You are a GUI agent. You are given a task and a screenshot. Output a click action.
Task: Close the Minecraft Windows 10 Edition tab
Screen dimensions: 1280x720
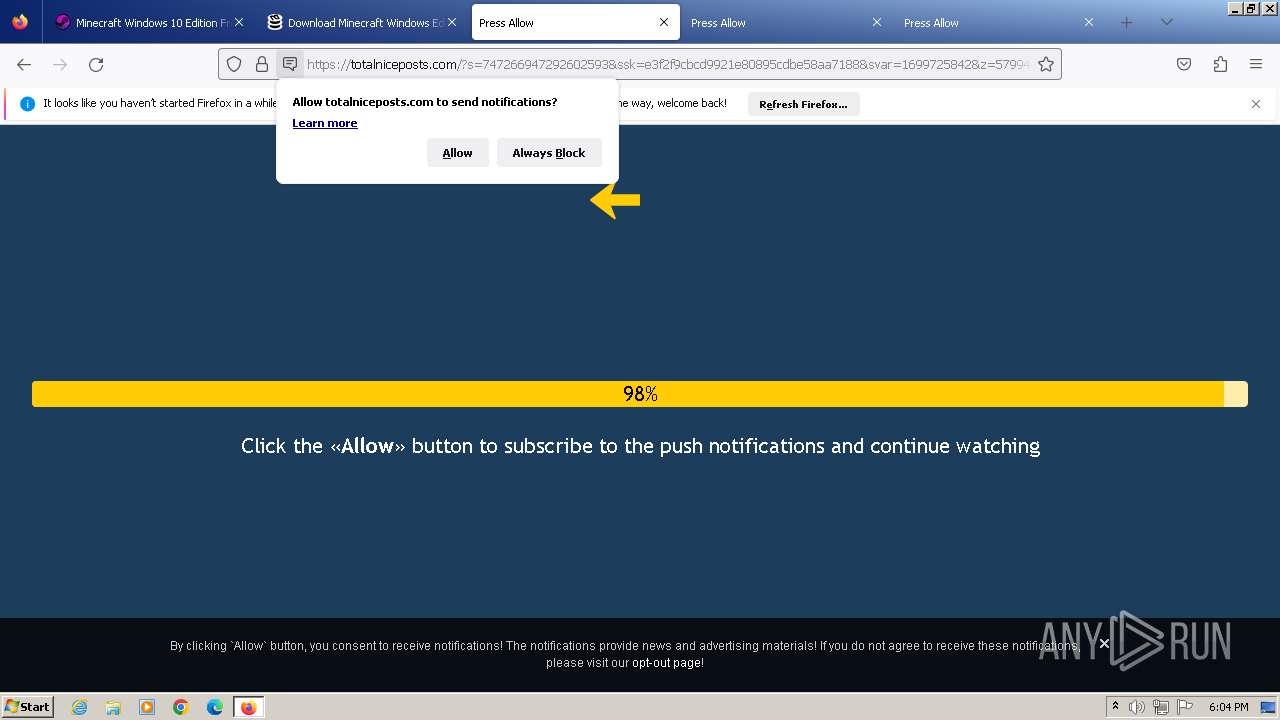tap(238, 22)
